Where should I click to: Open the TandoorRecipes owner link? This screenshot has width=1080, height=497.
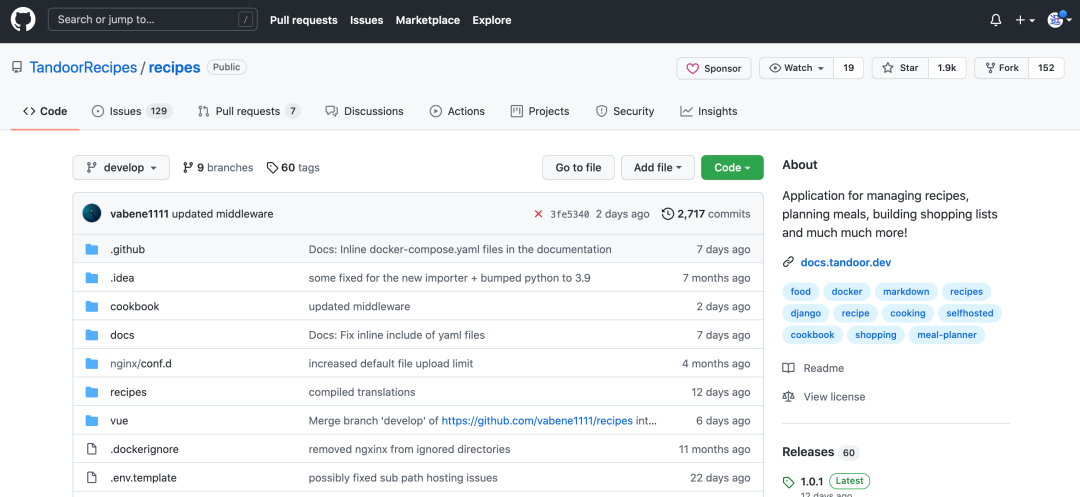(x=83, y=67)
